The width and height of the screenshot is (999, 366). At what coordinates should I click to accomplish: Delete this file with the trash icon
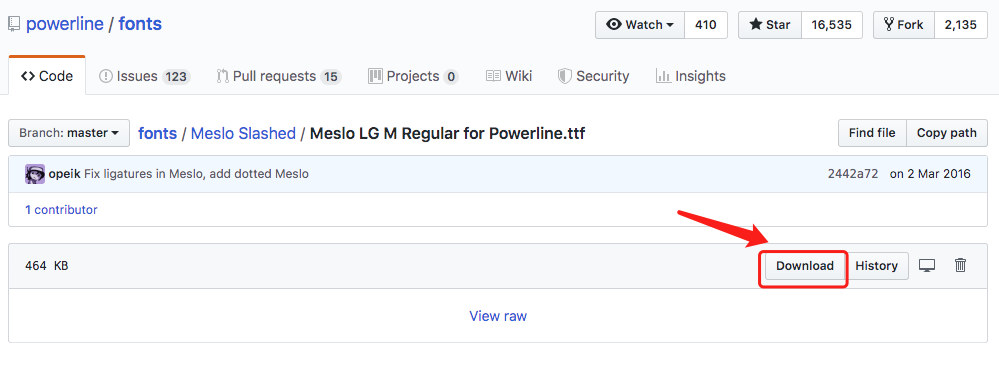961,265
